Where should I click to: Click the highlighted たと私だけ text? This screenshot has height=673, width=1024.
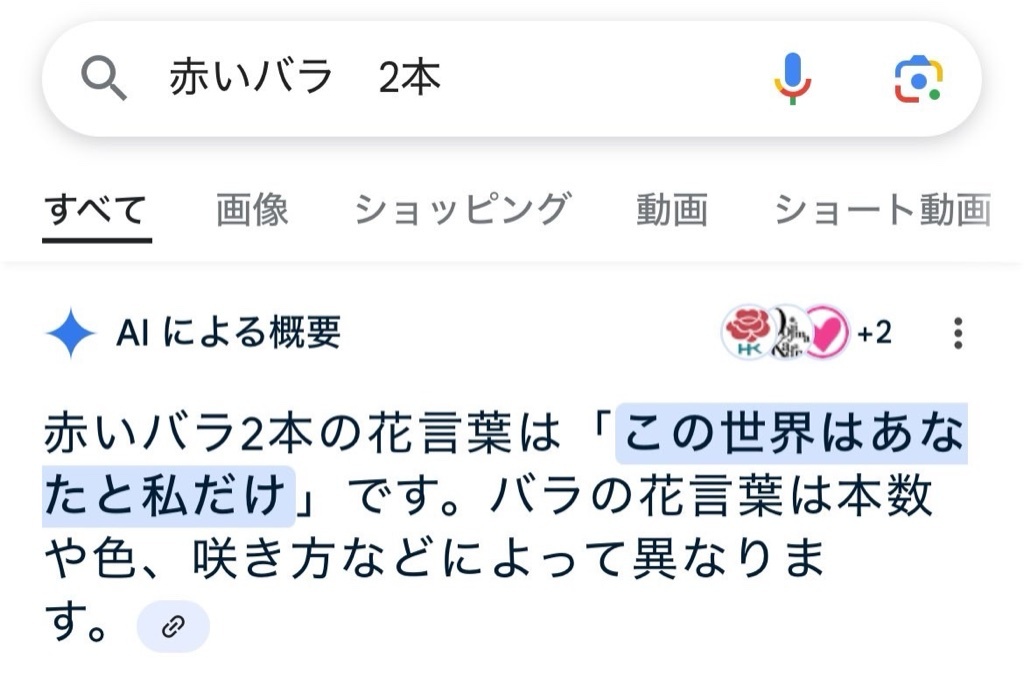pos(168,495)
